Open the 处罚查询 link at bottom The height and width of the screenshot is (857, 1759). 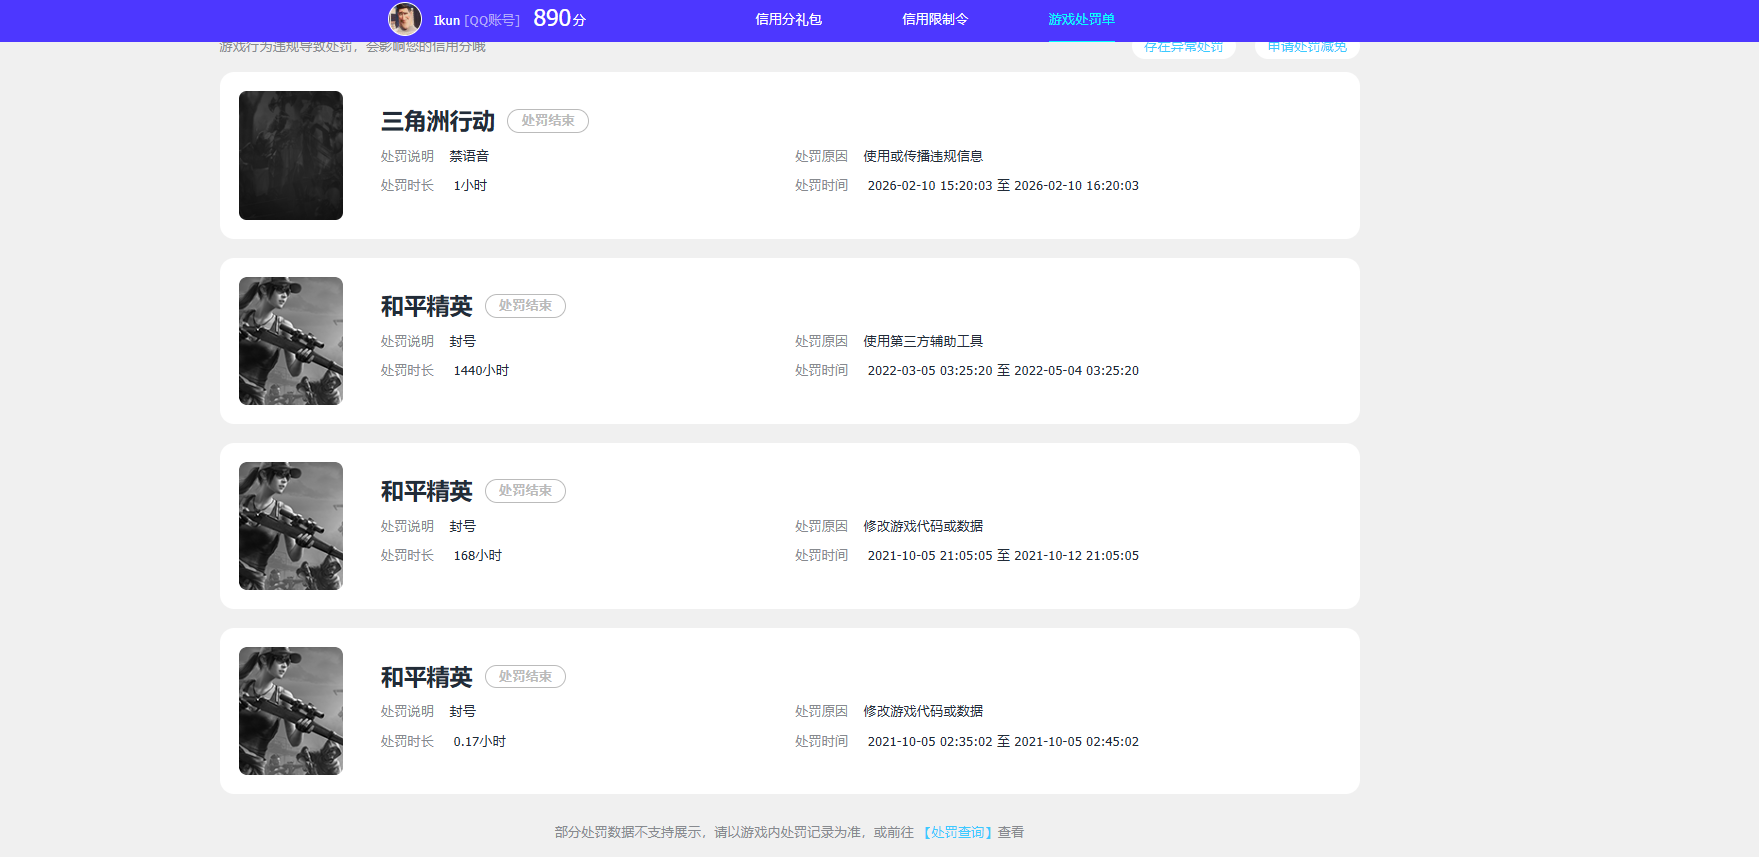coord(958,832)
